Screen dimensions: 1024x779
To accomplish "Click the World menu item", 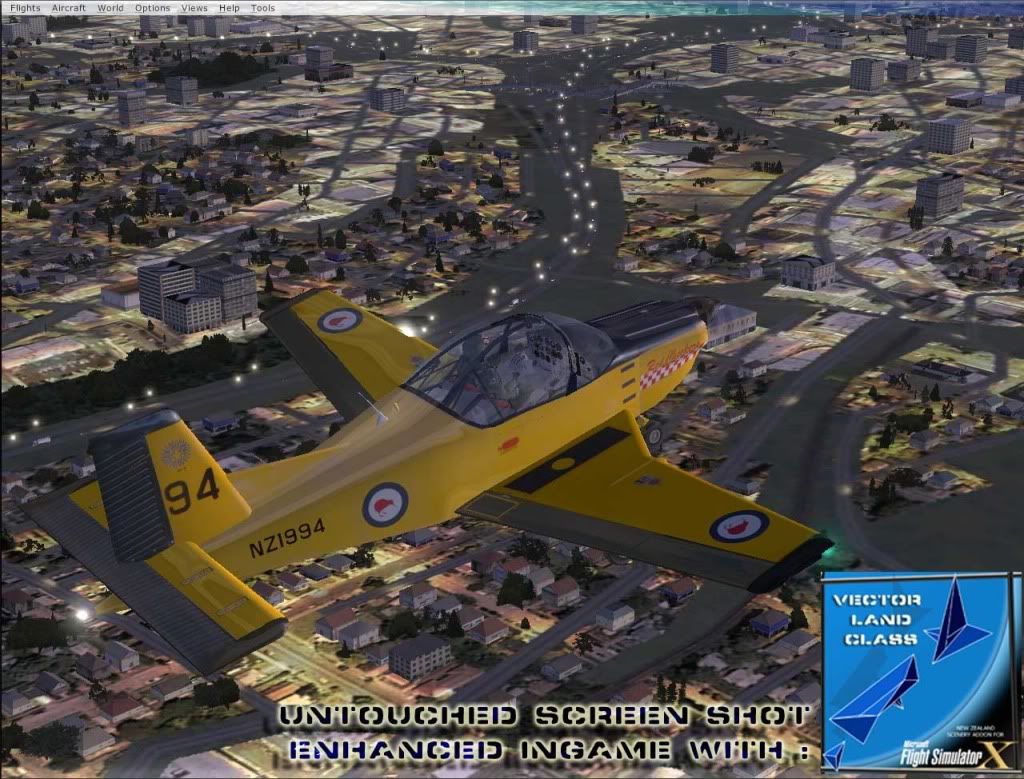I will 111,8.
